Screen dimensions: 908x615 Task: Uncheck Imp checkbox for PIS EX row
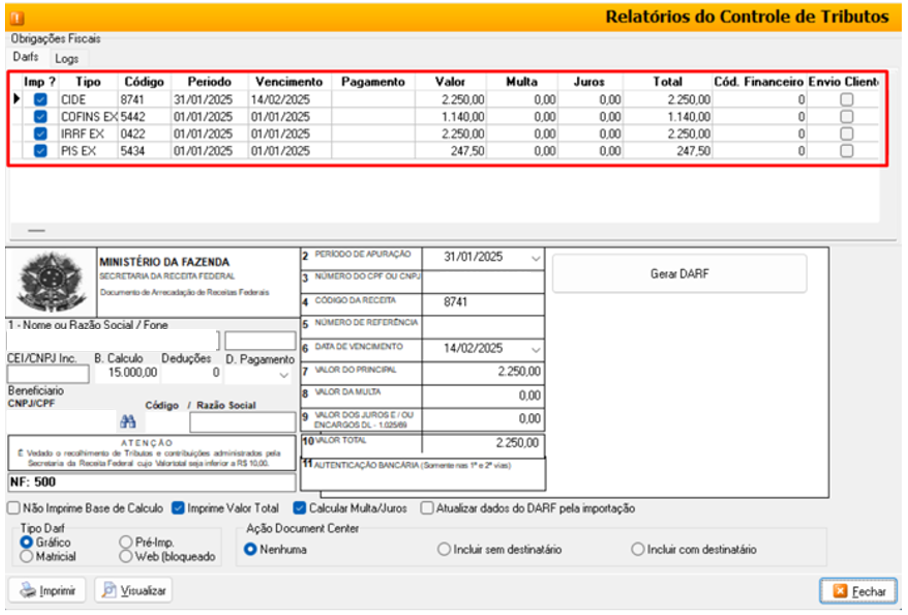[x=40, y=151]
